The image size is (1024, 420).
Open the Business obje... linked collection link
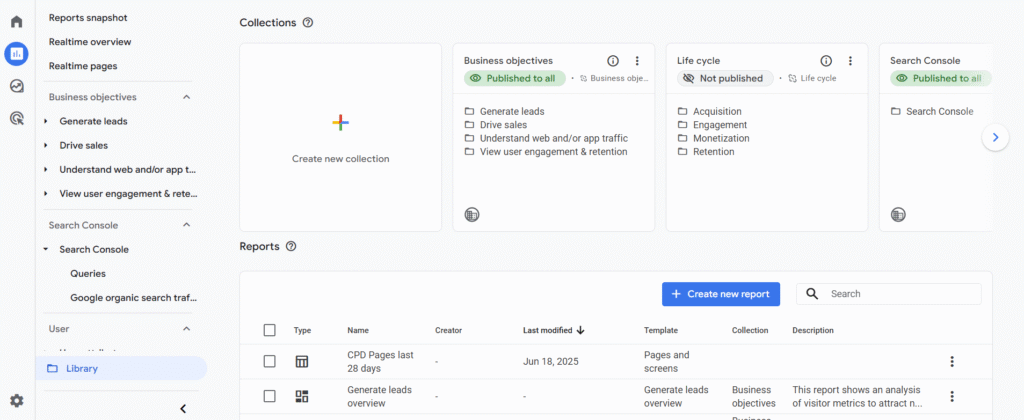615,78
